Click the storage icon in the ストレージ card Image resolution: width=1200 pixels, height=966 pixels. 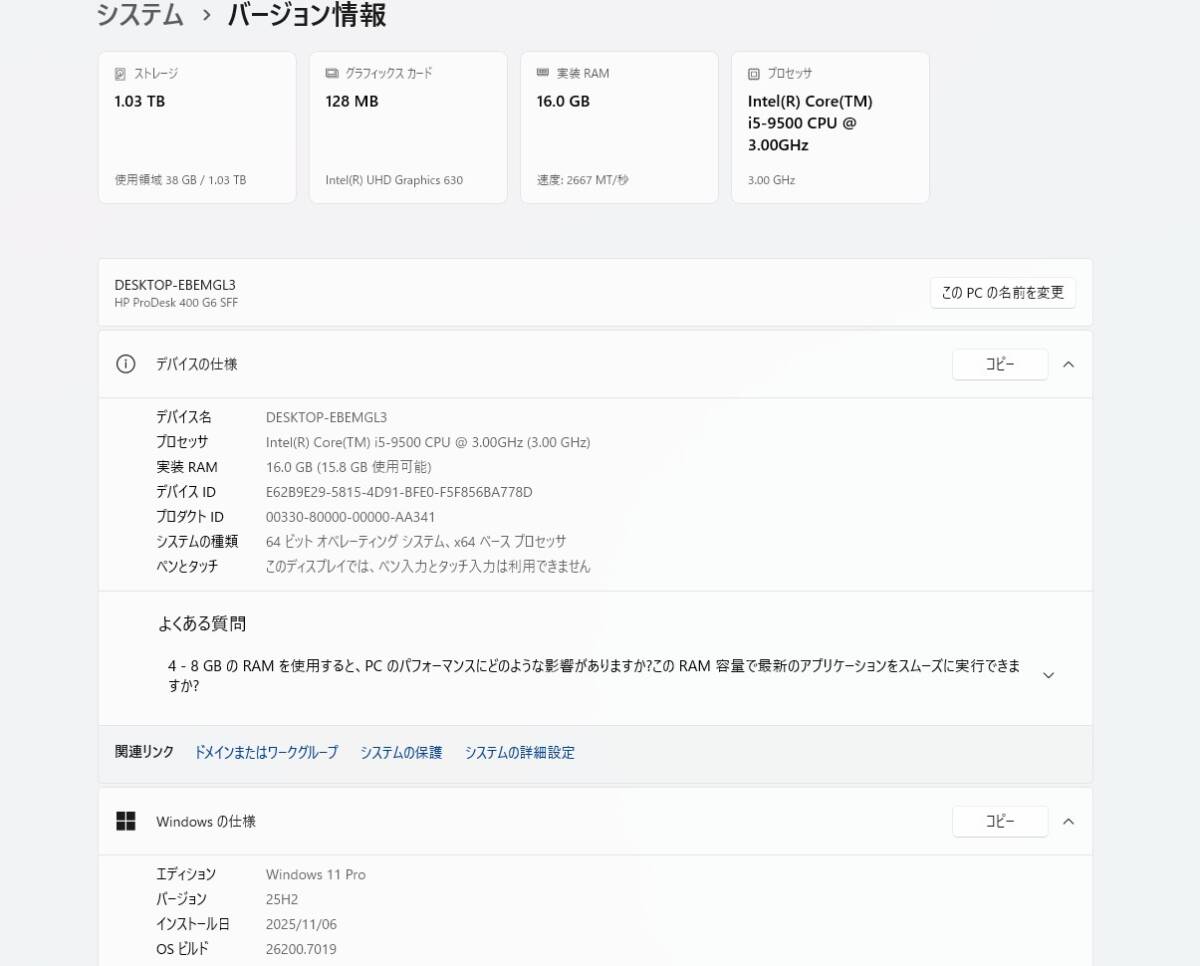[x=120, y=74]
